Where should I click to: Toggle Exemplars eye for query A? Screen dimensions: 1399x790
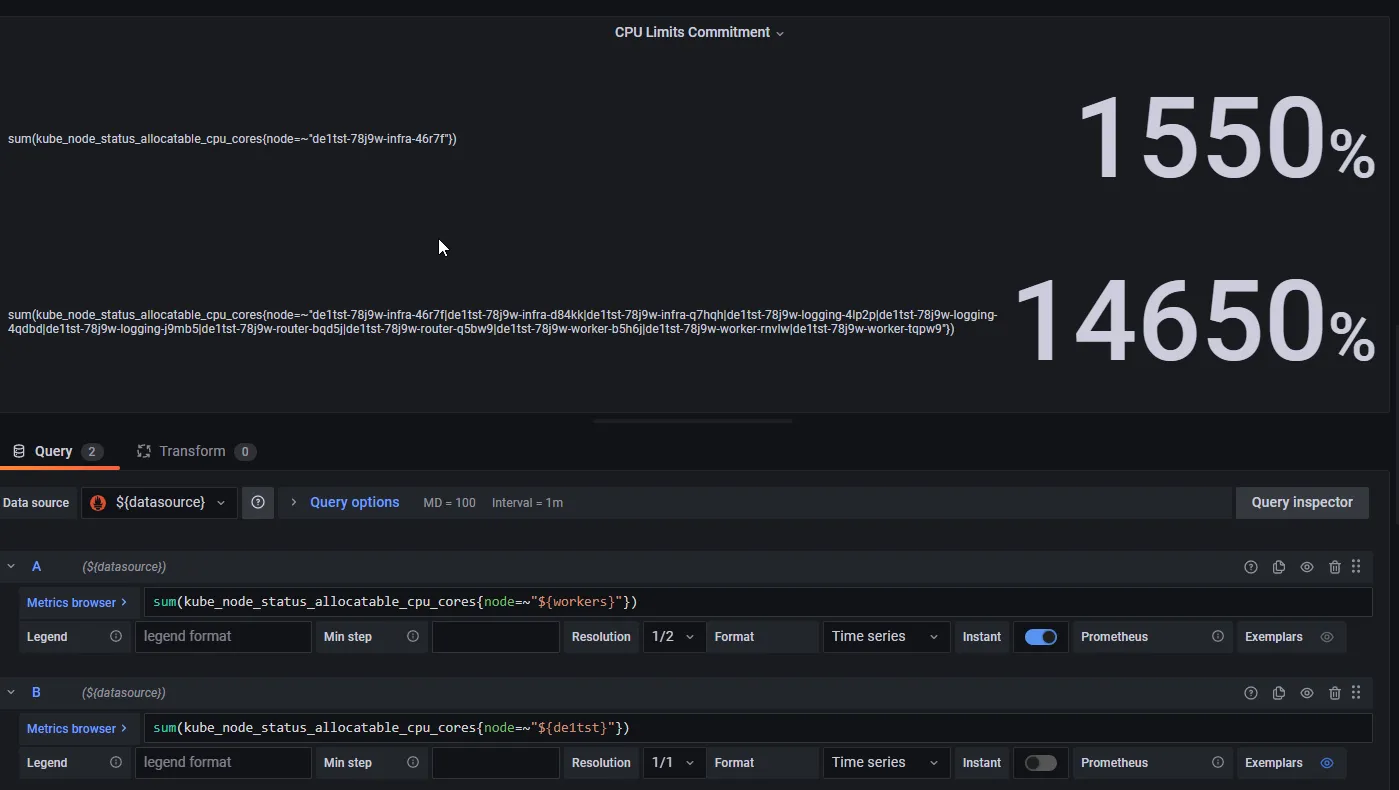pos(1327,637)
